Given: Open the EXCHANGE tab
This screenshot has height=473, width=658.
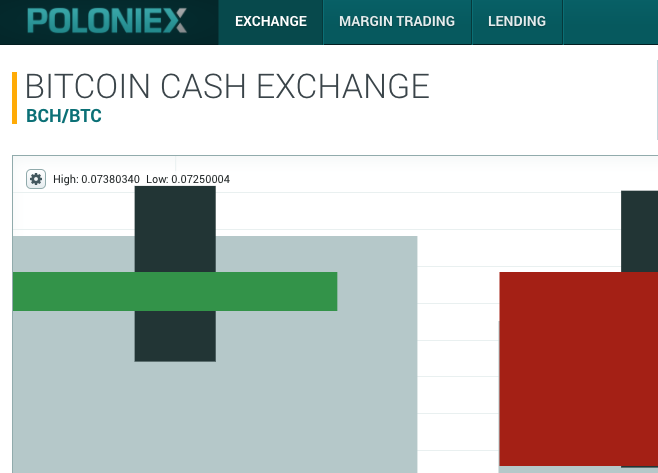Looking at the screenshot, I should [271, 21].
